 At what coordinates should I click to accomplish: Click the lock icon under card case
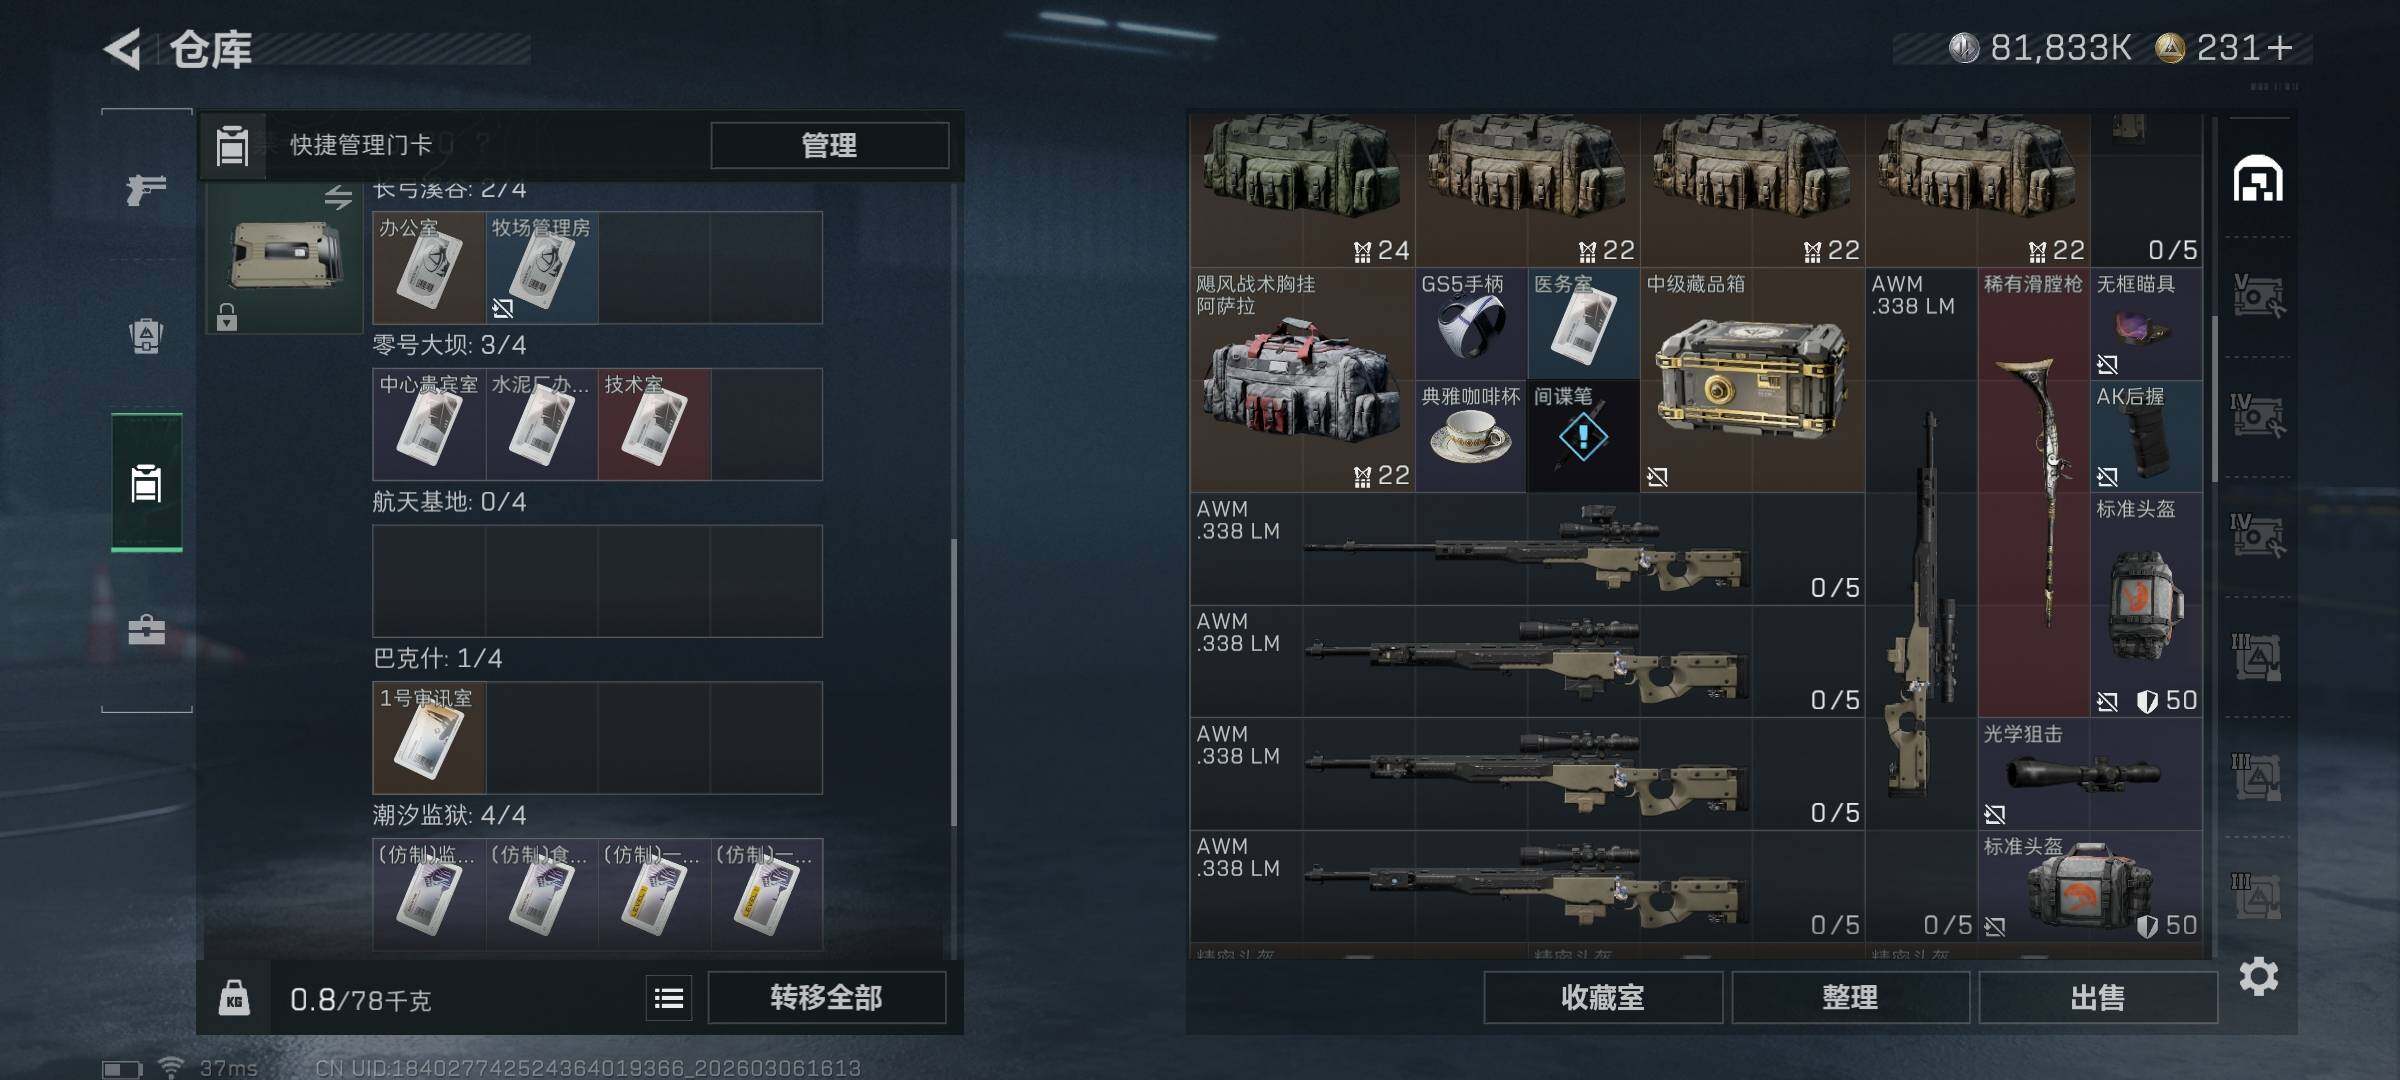pyautogui.click(x=227, y=317)
